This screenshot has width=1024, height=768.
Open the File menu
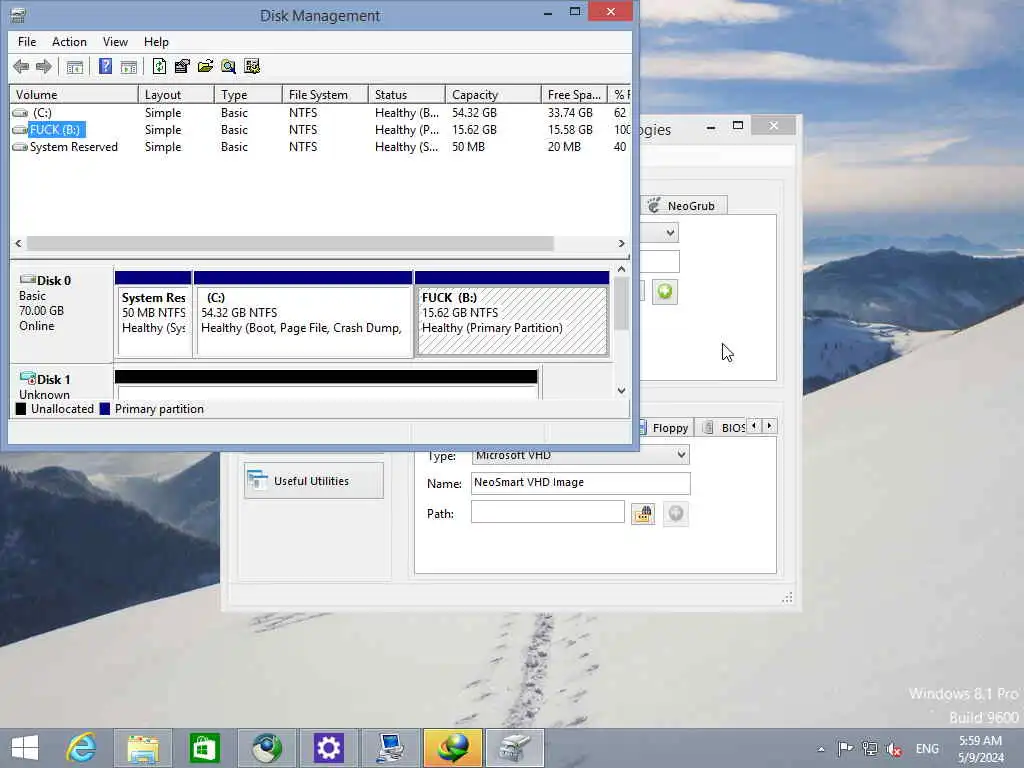(x=27, y=42)
